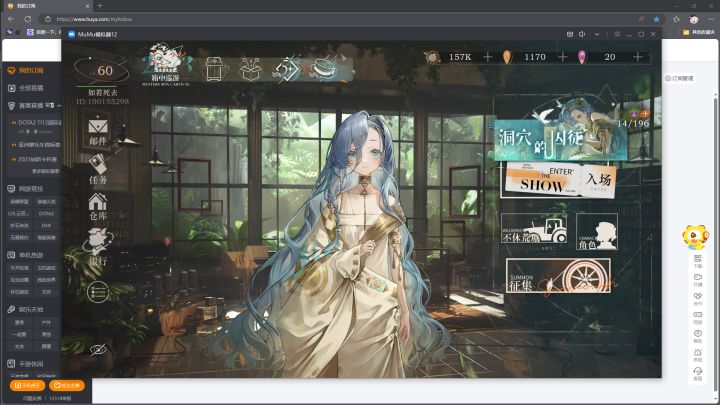720x405 pixels.
Task: Click the DOTA2 tag under 网游竞技
Action: (x=46, y=214)
